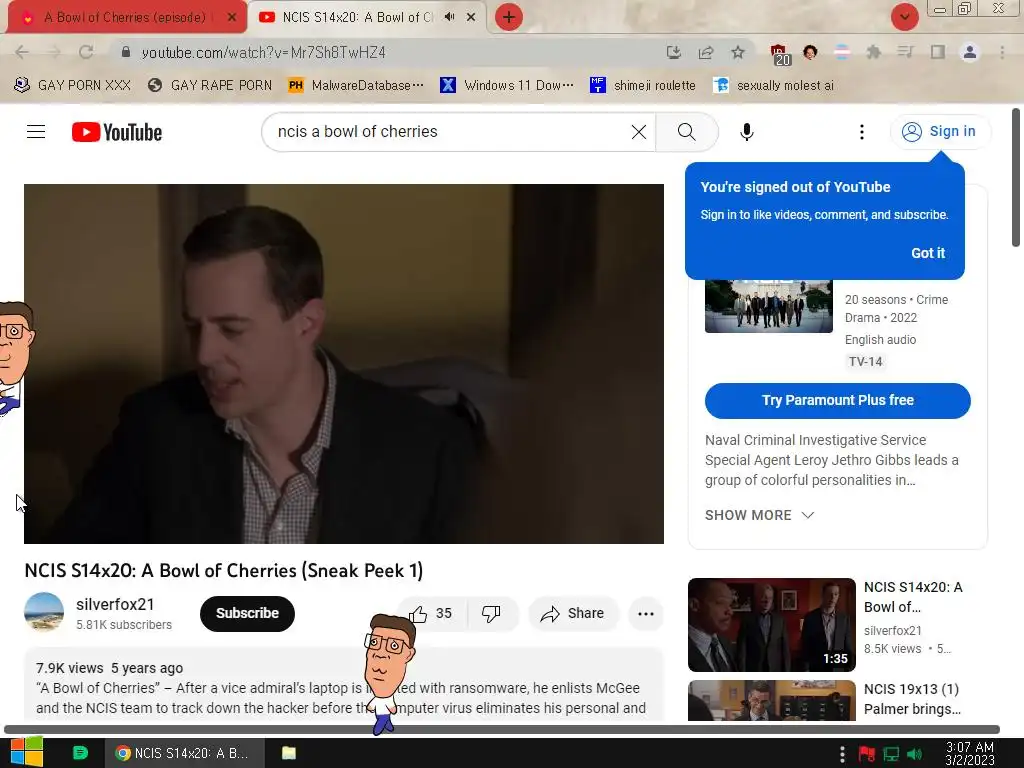This screenshot has width=1024, height=768.
Task: Click the install app icon in address bar
Action: tap(673, 52)
